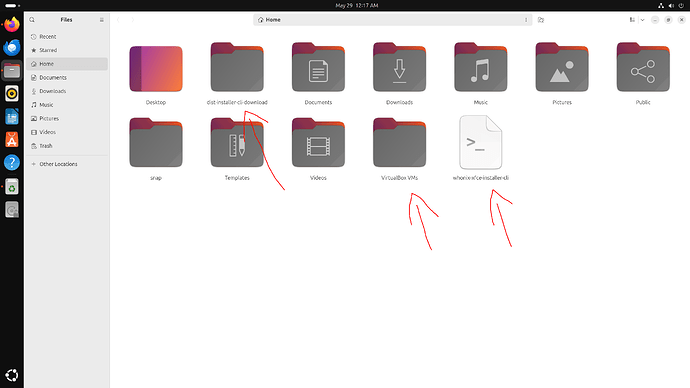Click the Files dock icon
The image size is (690, 388).
12,70
